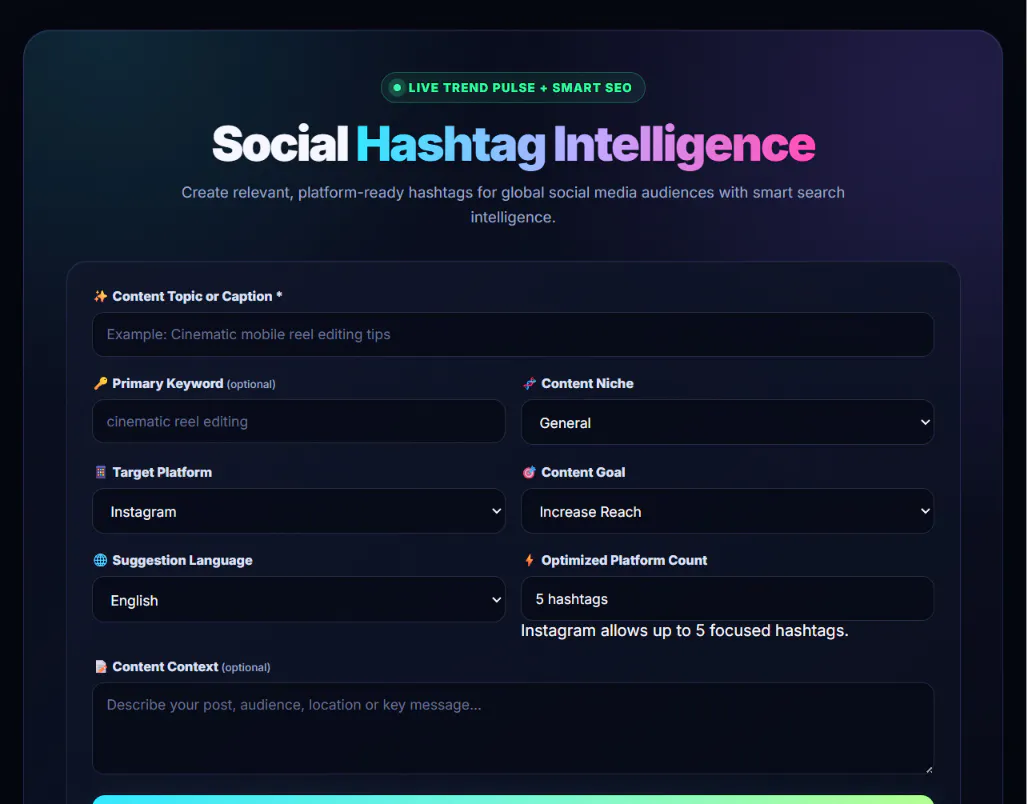This screenshot has height=804, width=1027.
Task: Click the textarea resize handle in Content Context
Action: (x=929, y=769)
